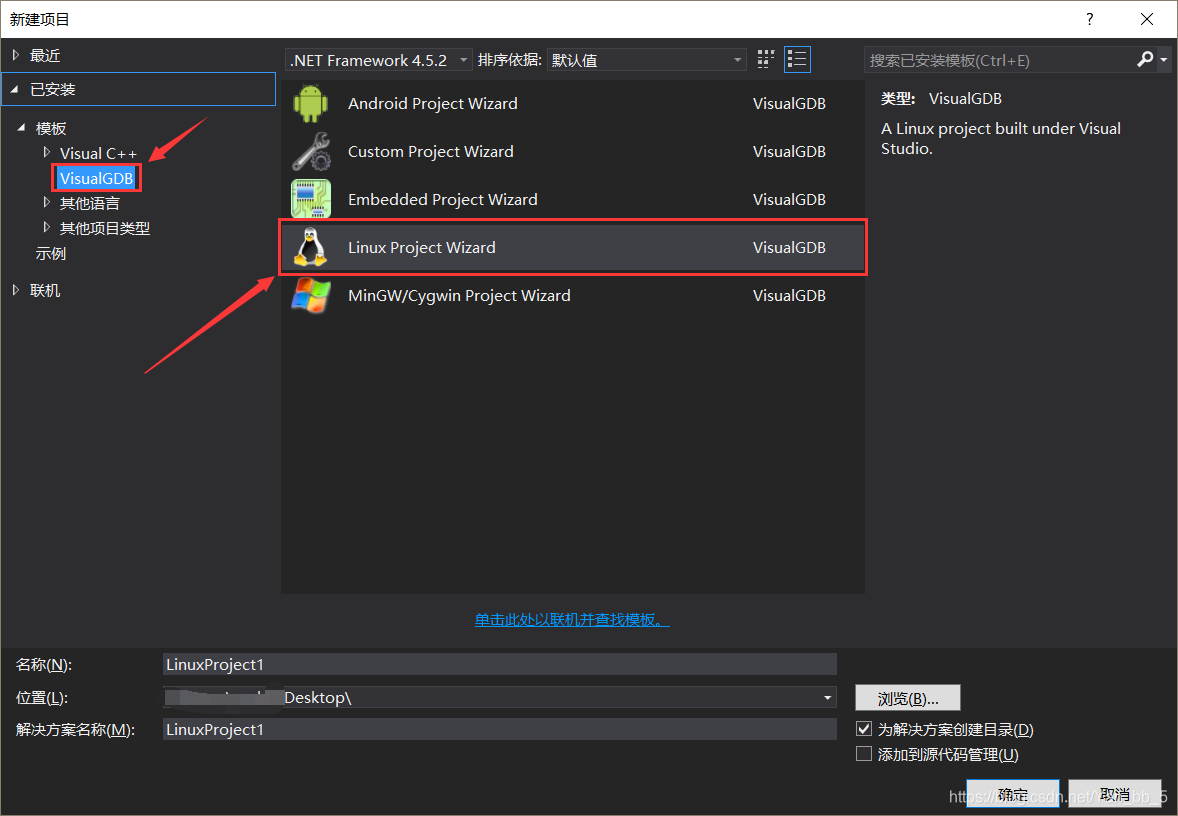Select VisualGDB in the template tree
This screenshot has height=816, width=1178.
[97, 178]
